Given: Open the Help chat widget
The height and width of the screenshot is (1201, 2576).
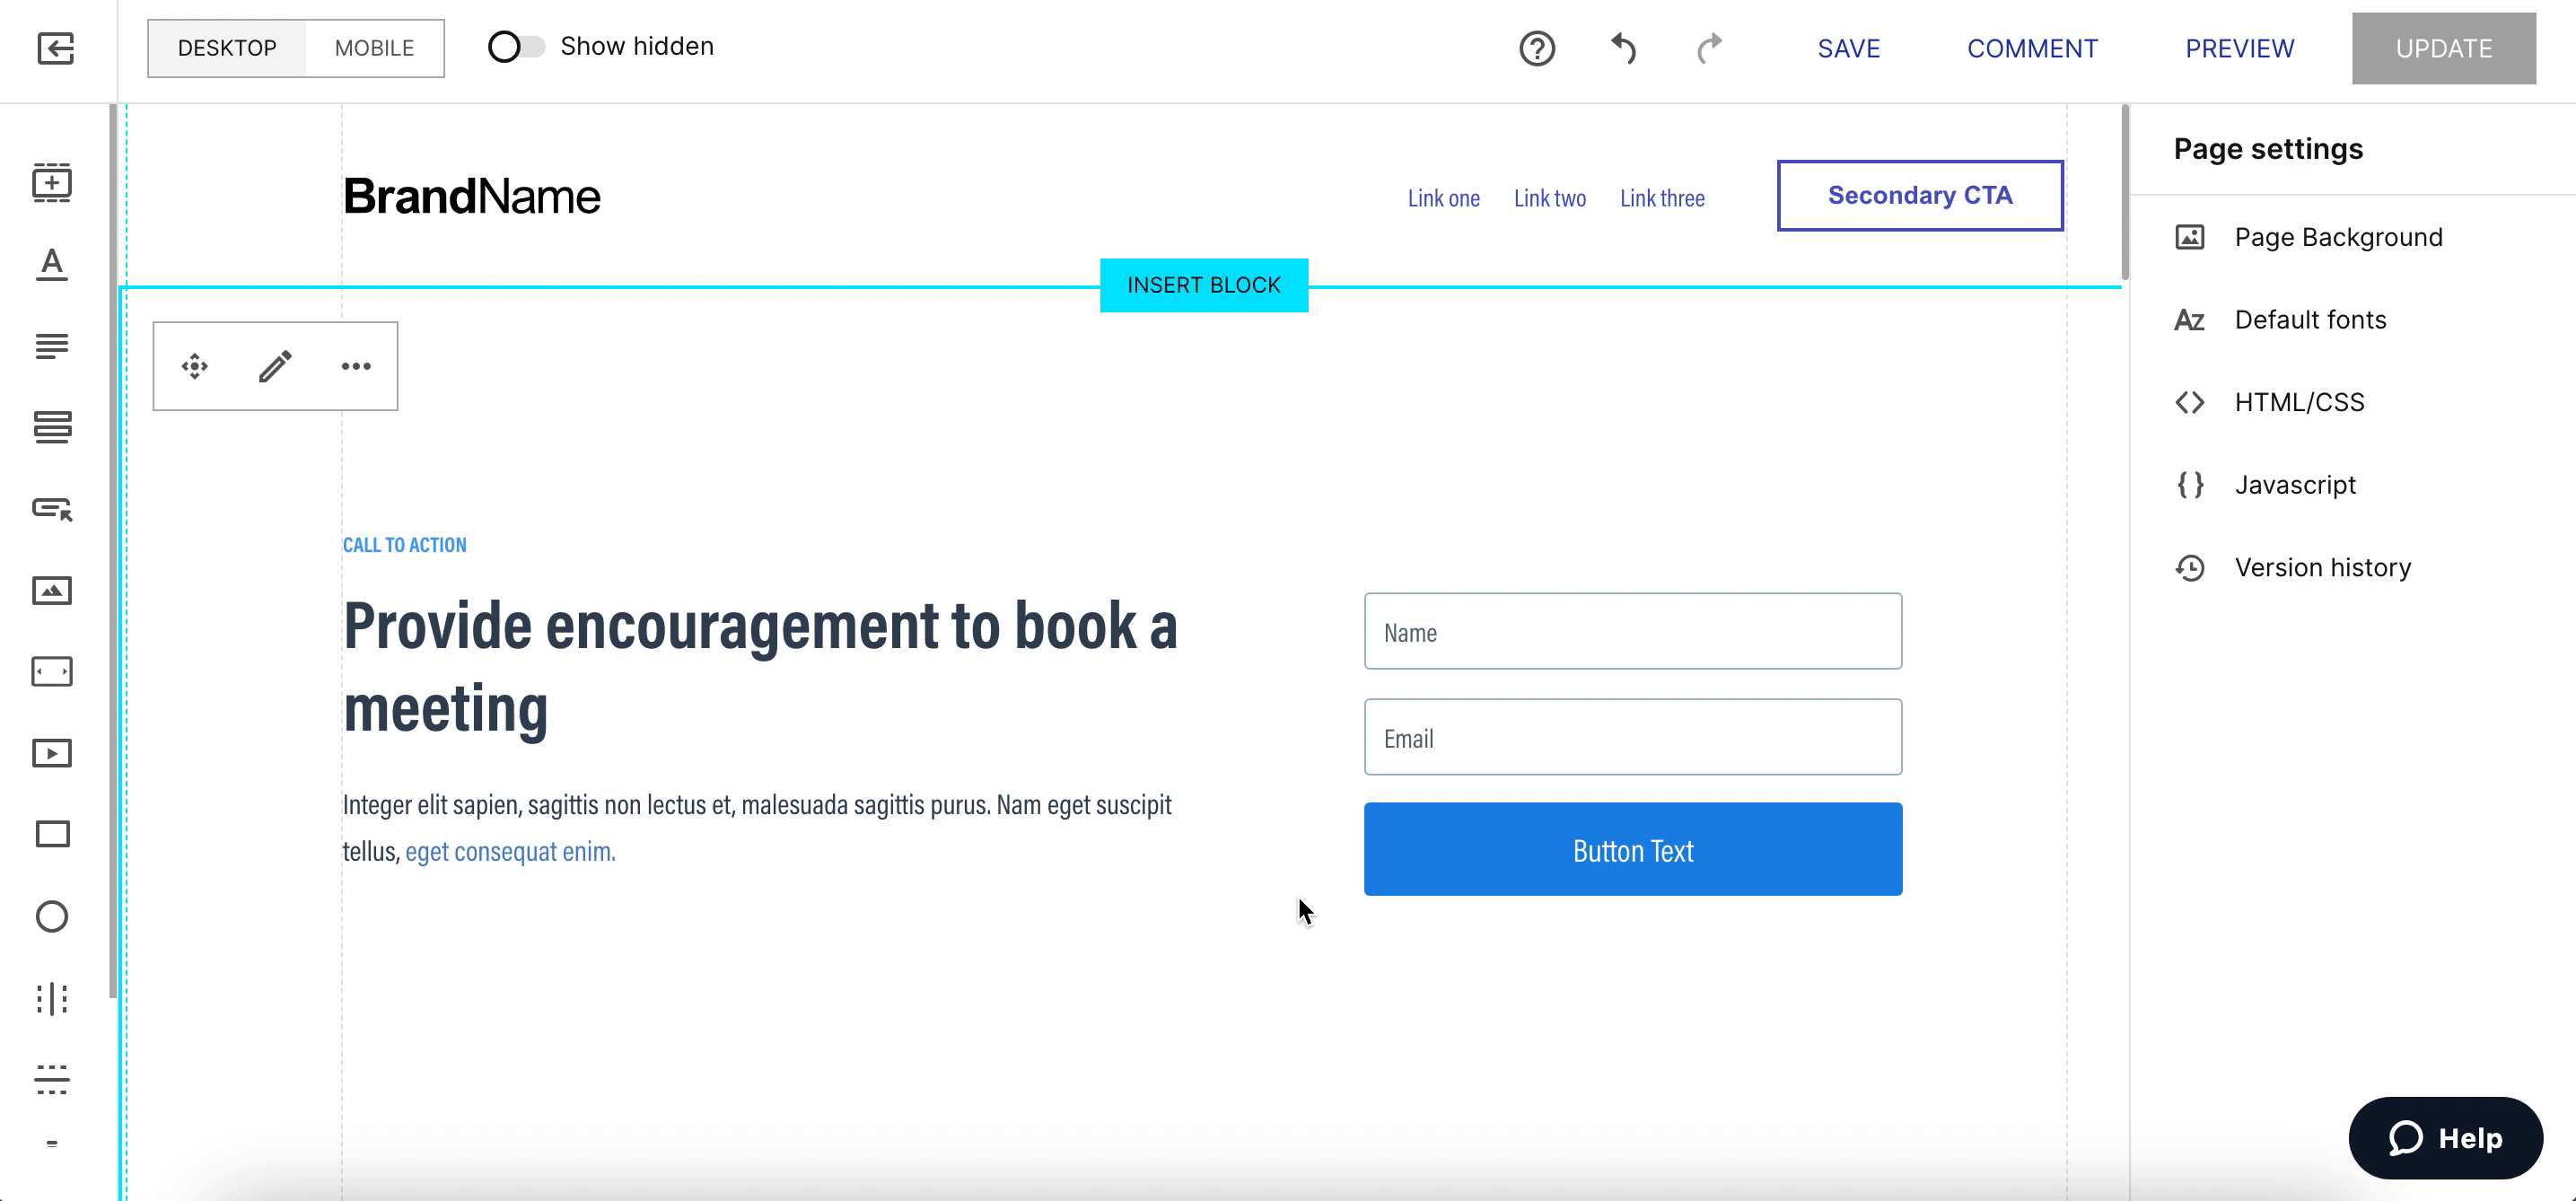Looking at the screenshot, I should pyautogui.click(x=2445, y=1138).
